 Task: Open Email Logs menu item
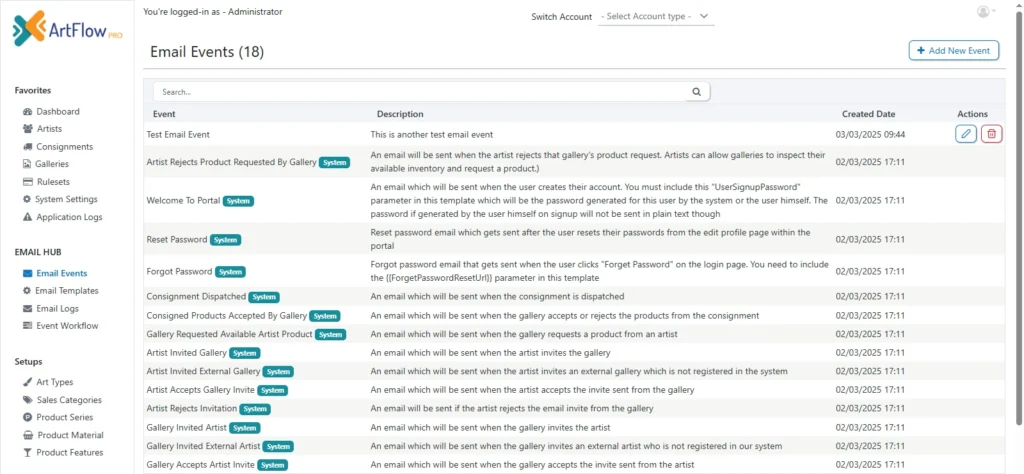(x=57, y=309)
